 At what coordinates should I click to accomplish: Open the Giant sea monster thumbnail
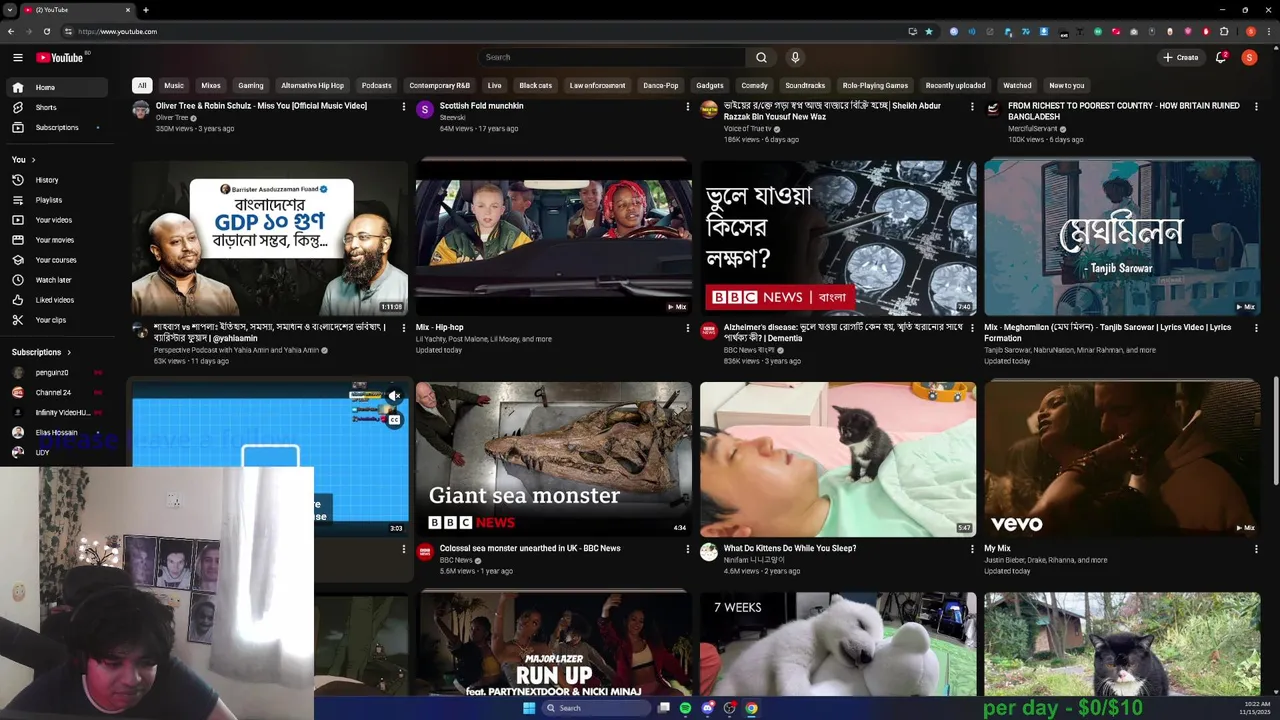point(554,460)
